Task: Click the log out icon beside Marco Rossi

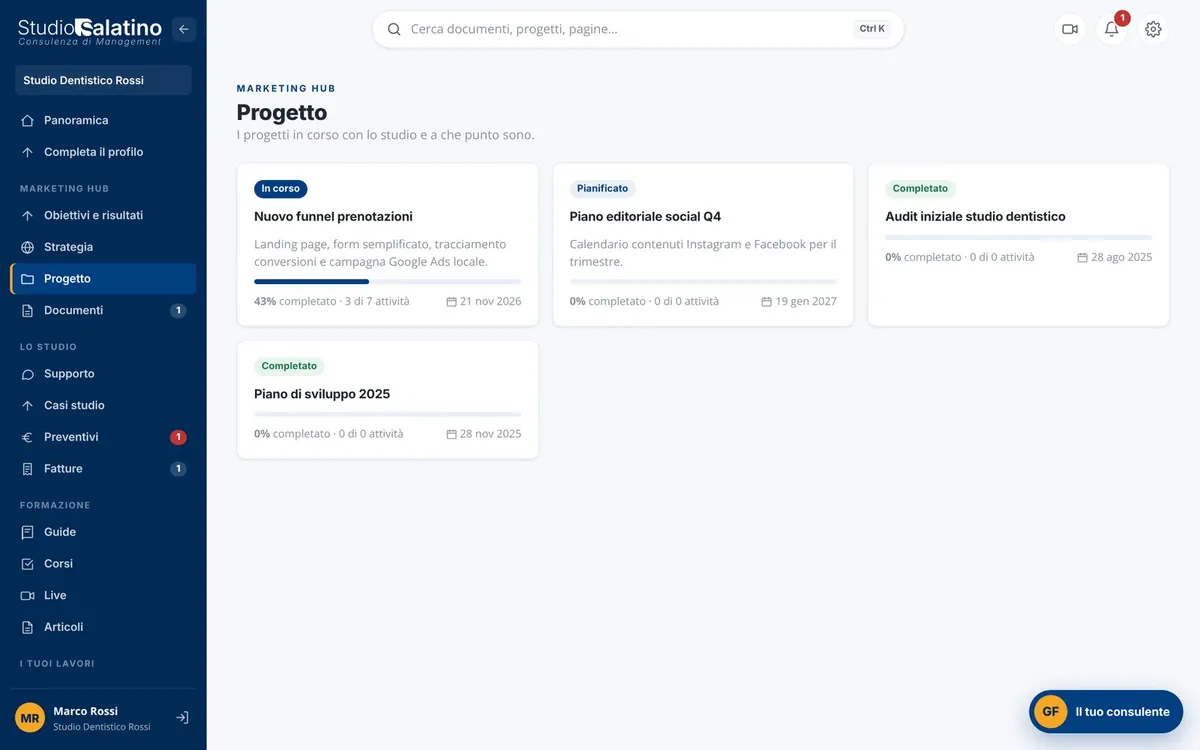Action: click(182, 718)
